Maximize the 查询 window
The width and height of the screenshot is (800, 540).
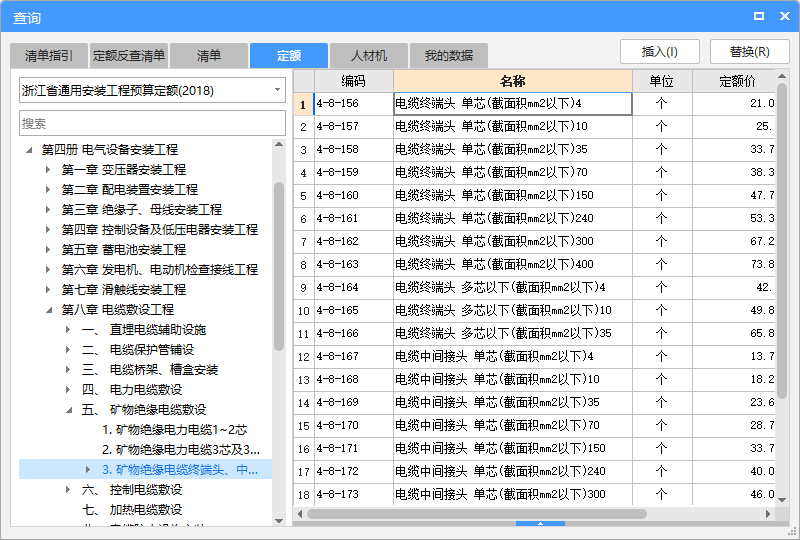point(759,16)
